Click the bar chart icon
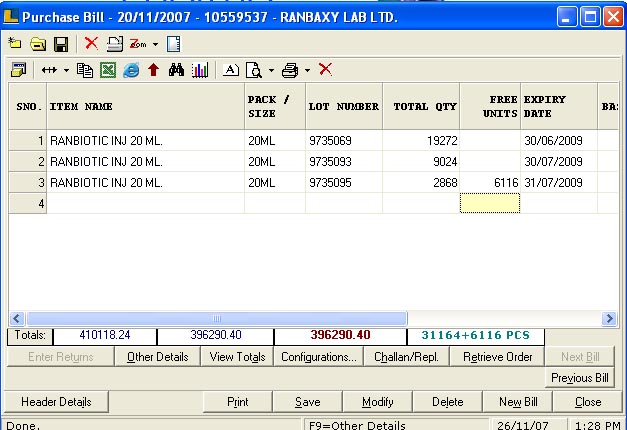This screenshot has width=627, height=430. (200, 70)
